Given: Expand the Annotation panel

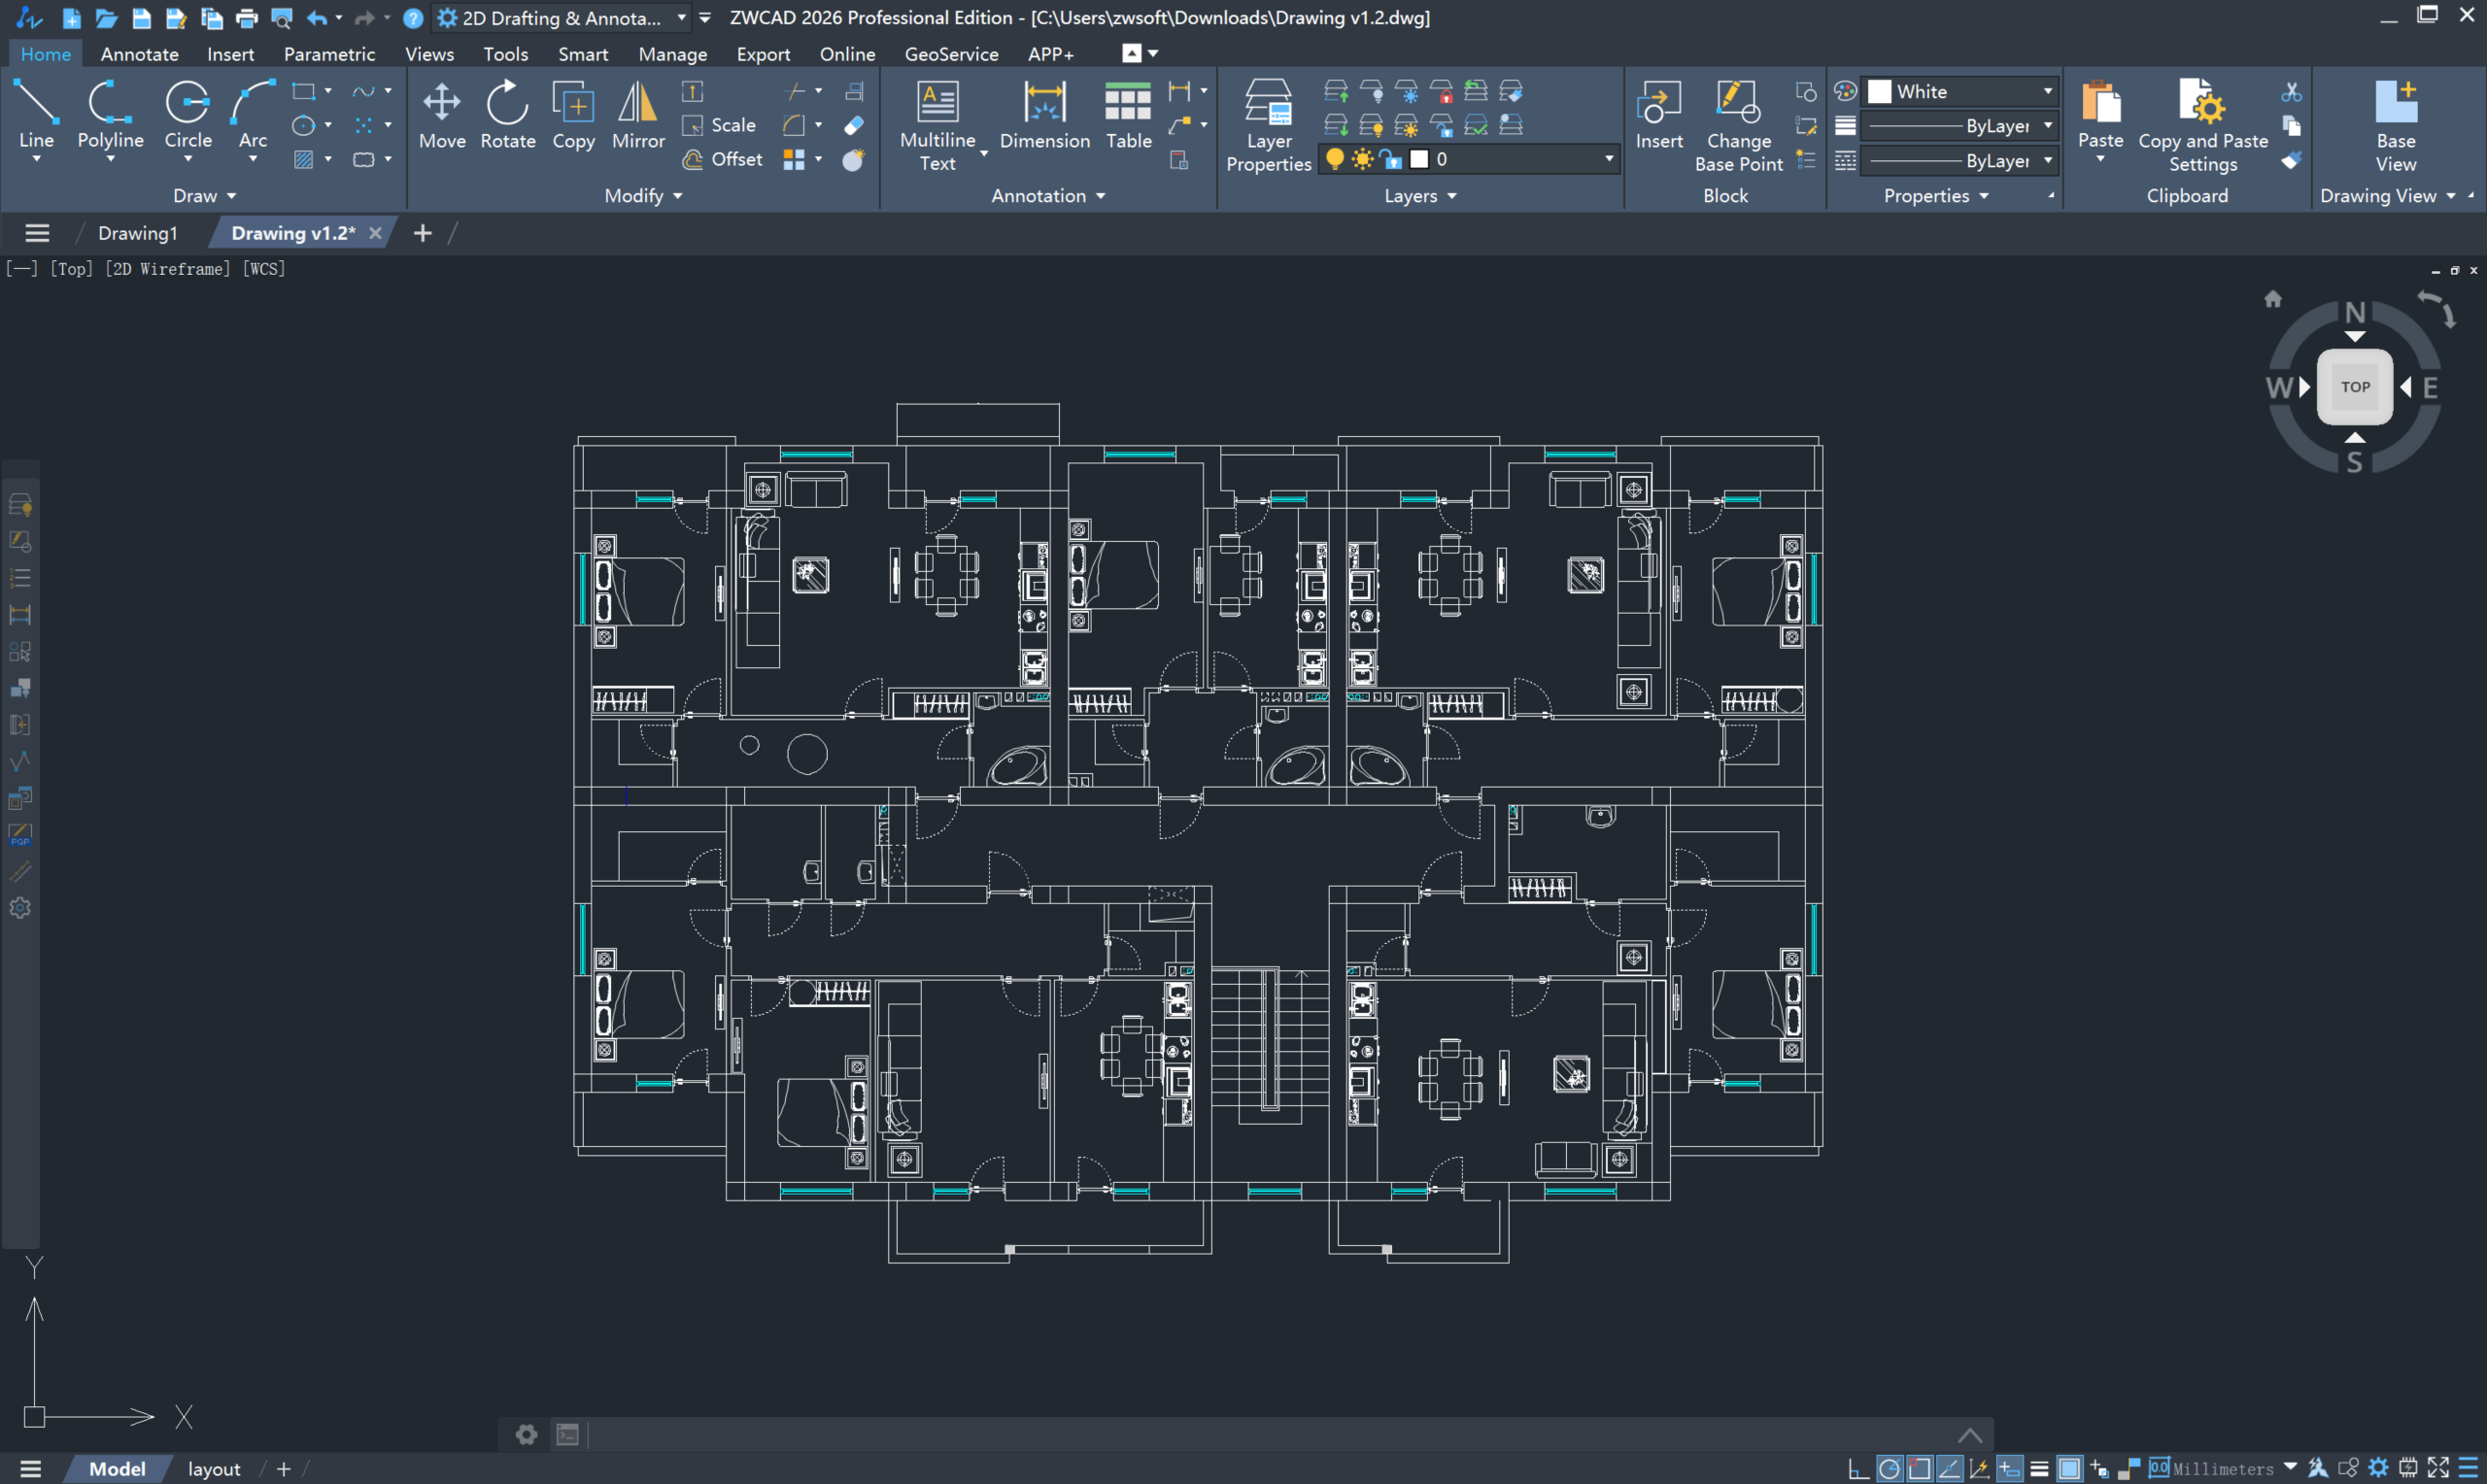Looking at the screenshot, I should click(1048, 196).
